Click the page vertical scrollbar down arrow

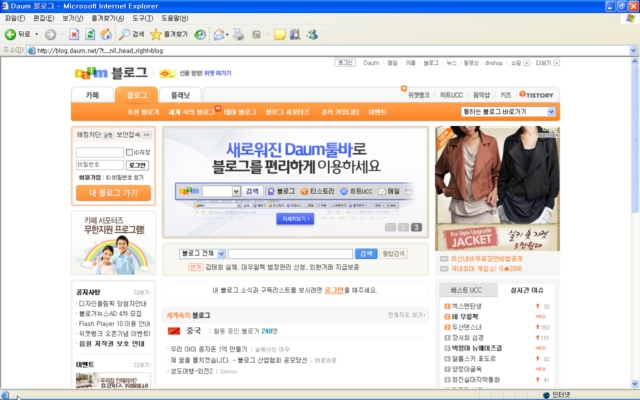(635, 384)
